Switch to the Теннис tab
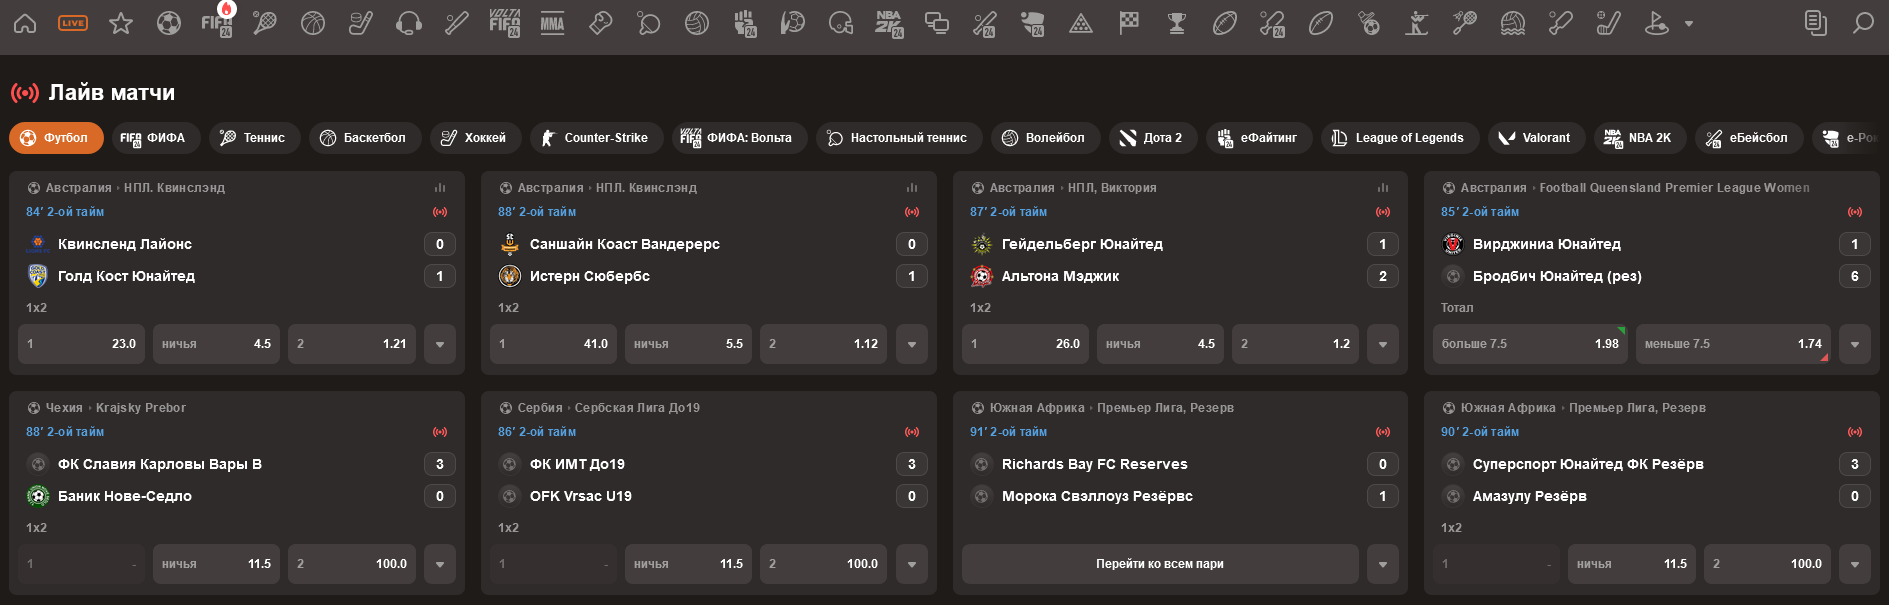1889x605 pixels. (254, 138)
